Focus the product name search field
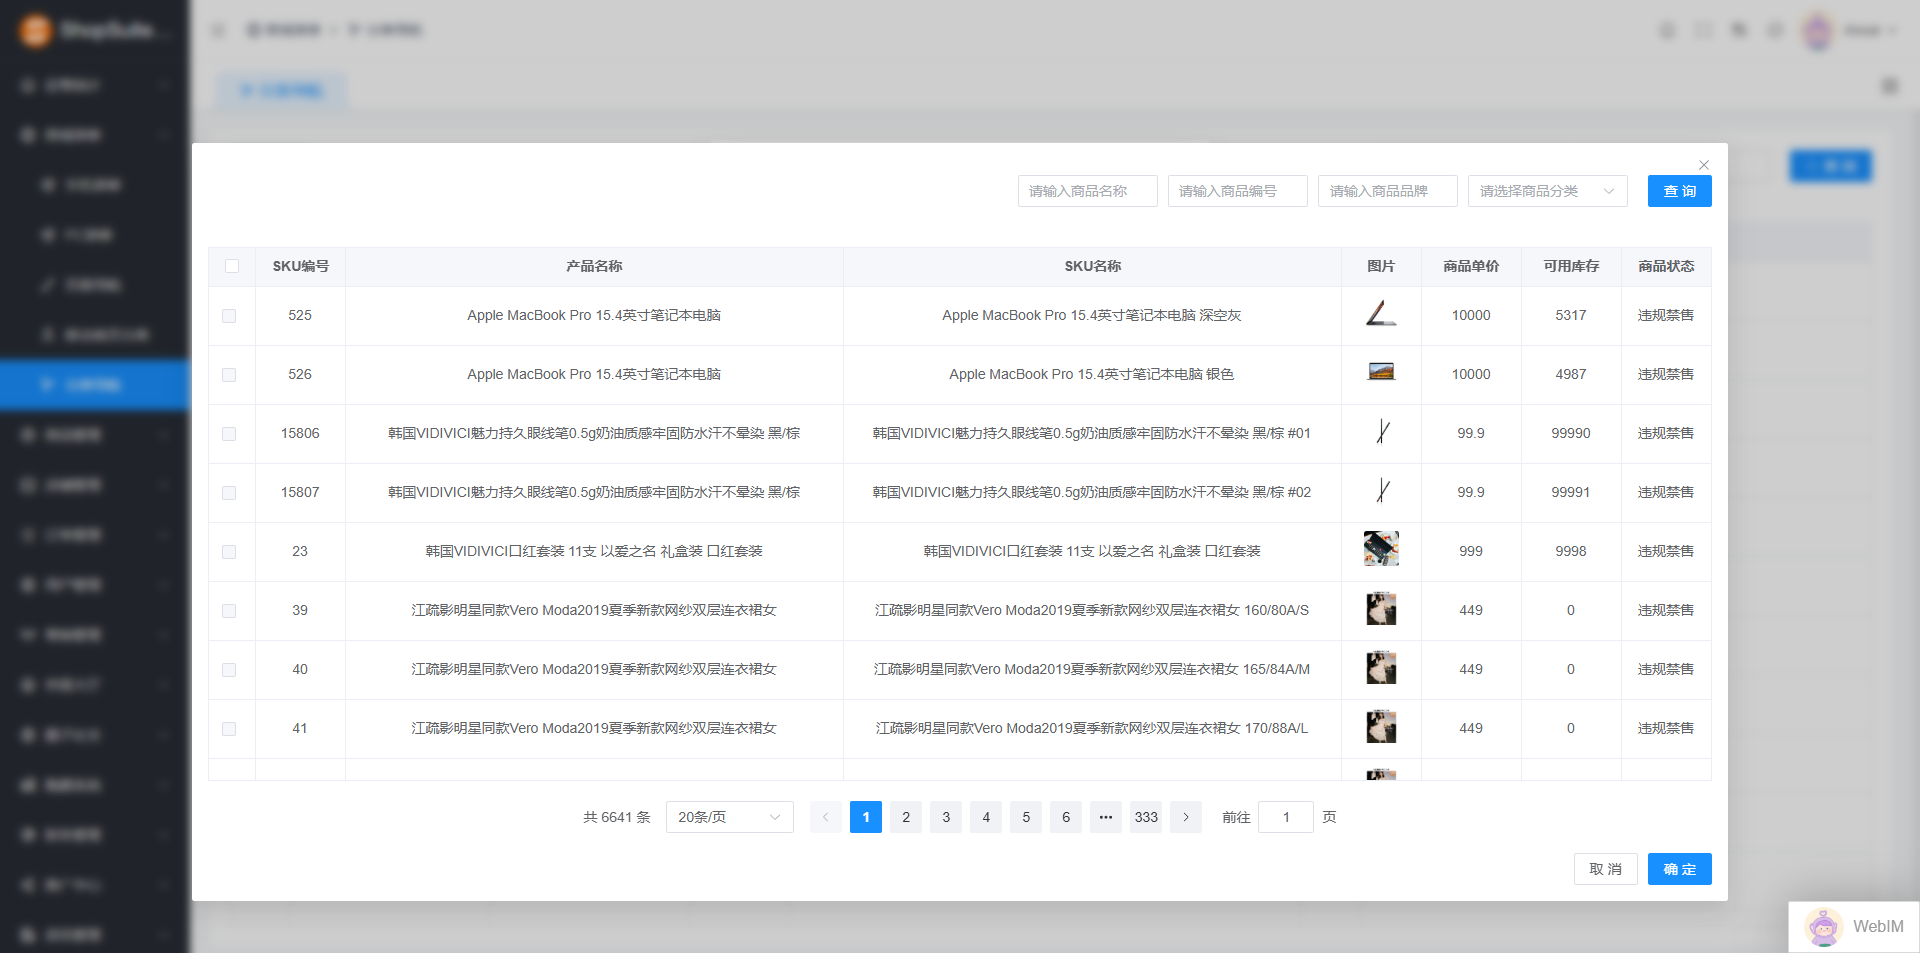The height and width of the screenshot is (953, 1920). pyautogui.click(x=1087, y=191)
